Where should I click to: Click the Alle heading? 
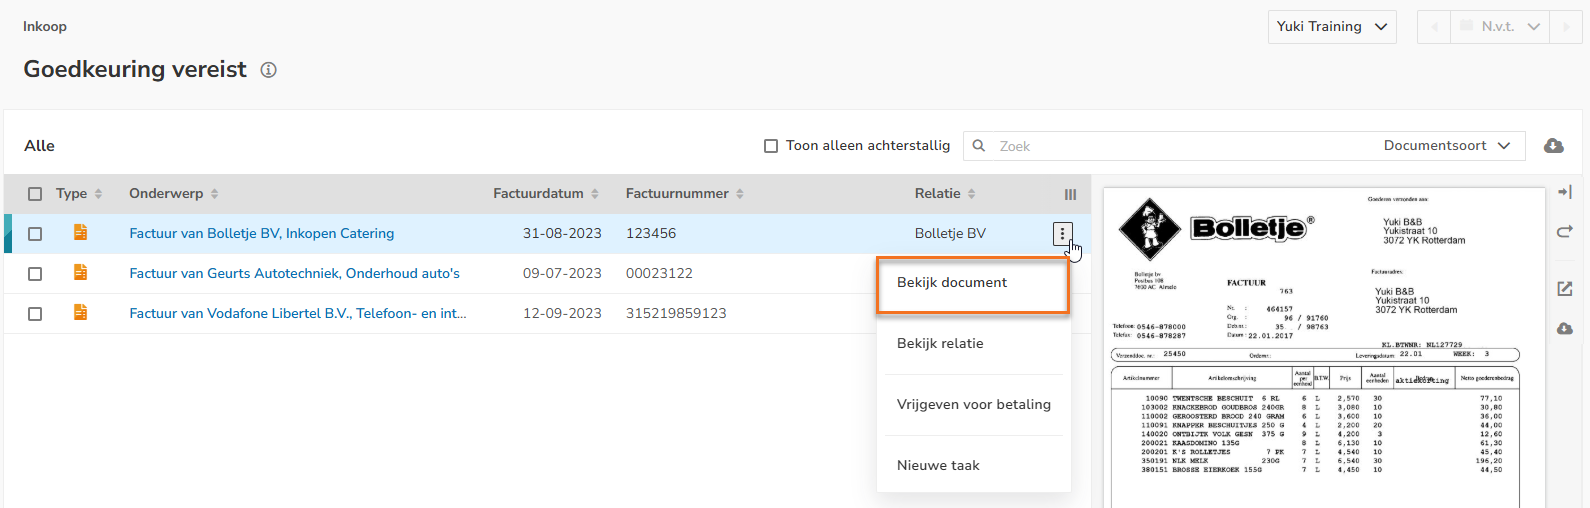pos(39,146)
